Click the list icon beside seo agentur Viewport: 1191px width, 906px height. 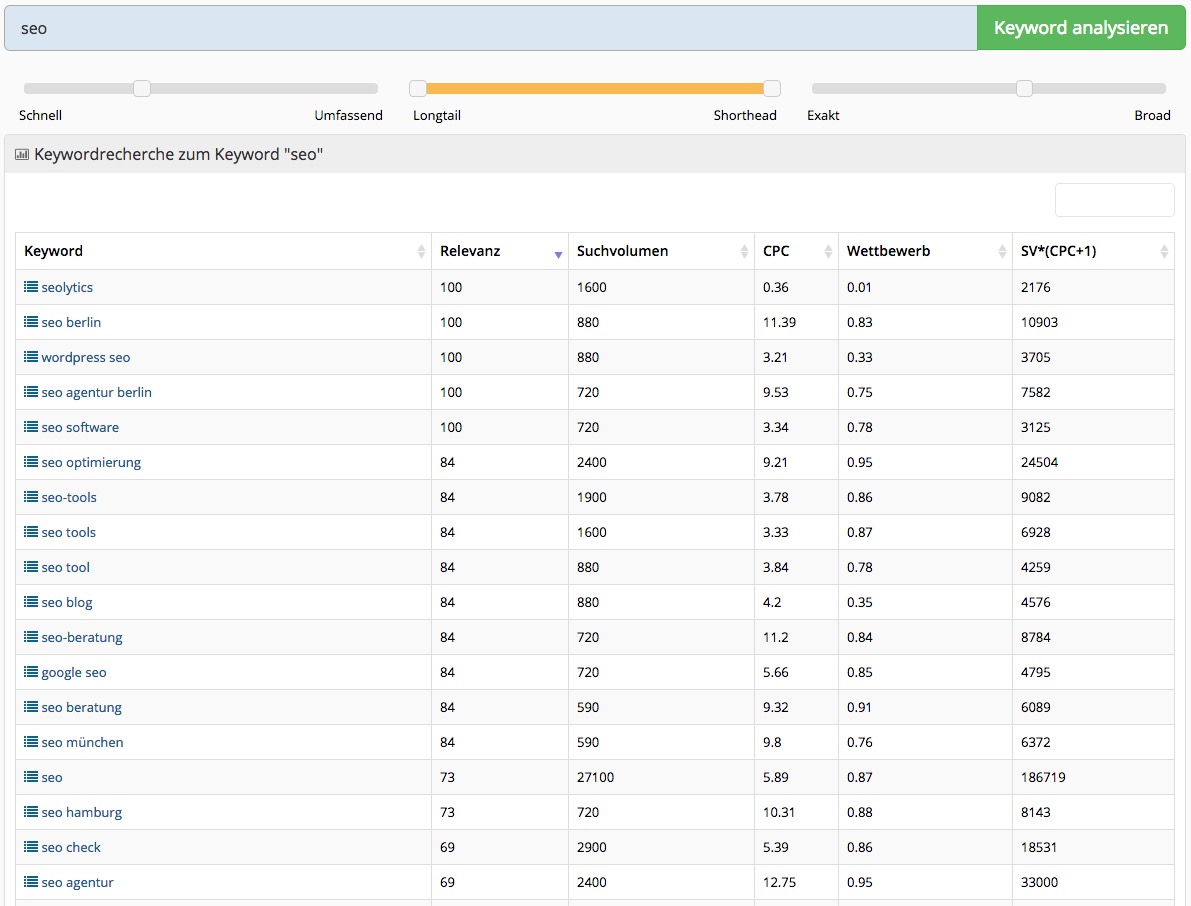pyautogui.click(x=30, y=881)
